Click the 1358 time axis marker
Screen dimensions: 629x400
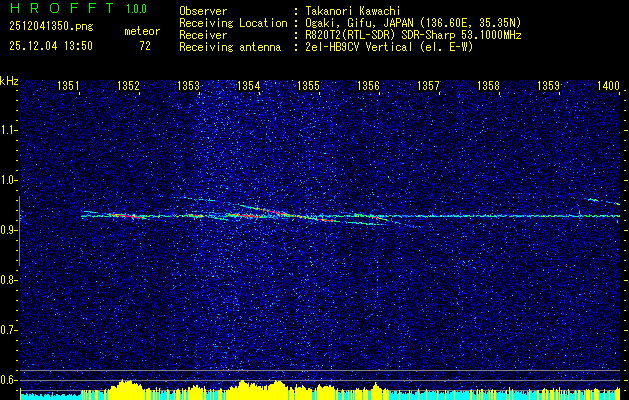click(488, 85)
